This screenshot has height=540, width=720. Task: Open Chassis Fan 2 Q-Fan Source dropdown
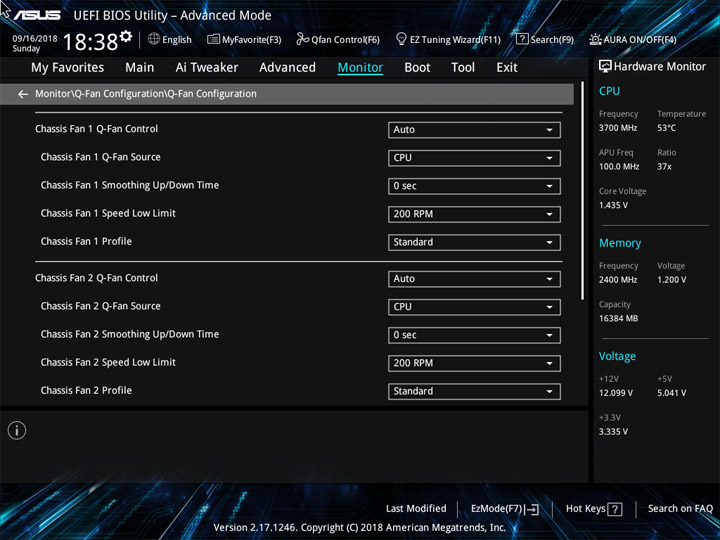[474, 307]
